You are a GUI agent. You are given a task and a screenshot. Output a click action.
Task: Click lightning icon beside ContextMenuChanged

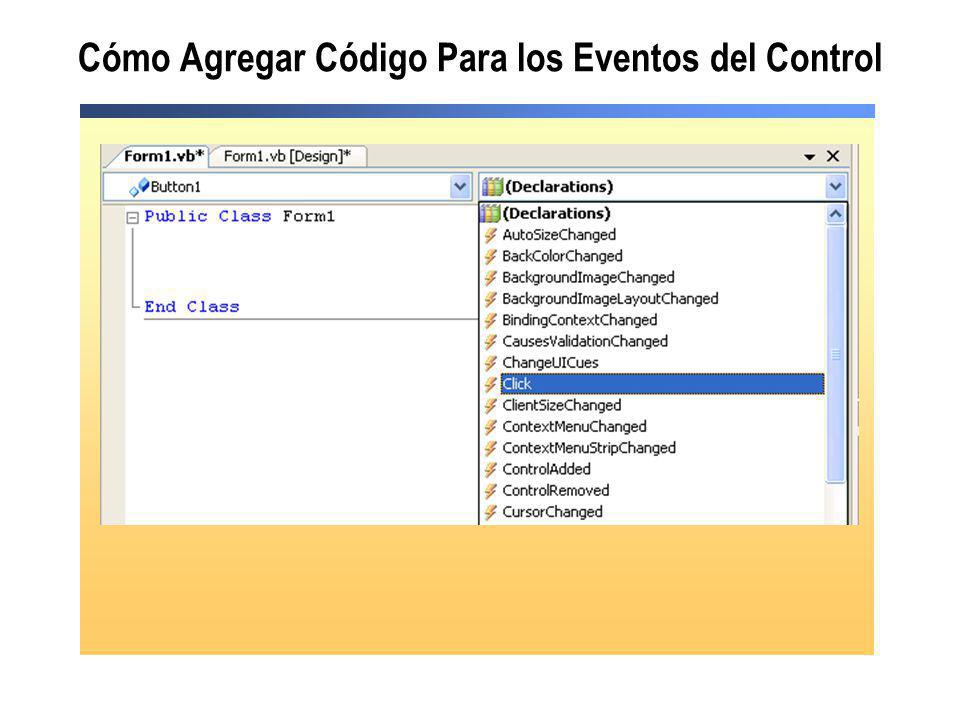[x=490, y=427]
